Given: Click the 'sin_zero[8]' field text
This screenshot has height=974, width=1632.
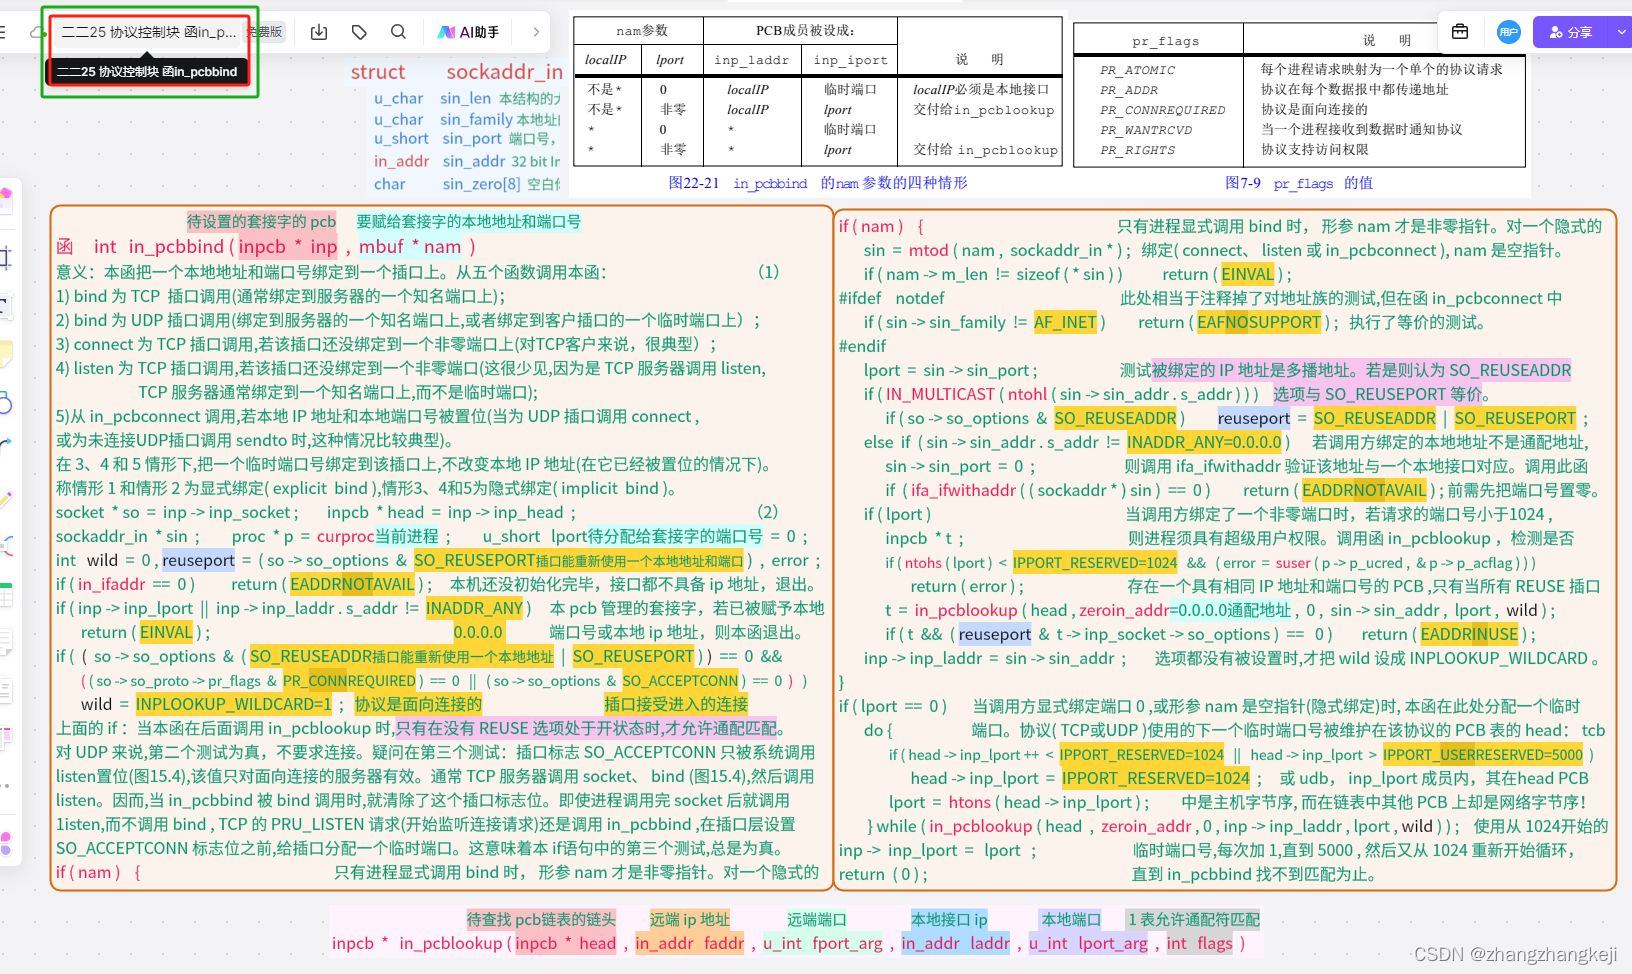Looking at the screenshot, I should (482, 184).
